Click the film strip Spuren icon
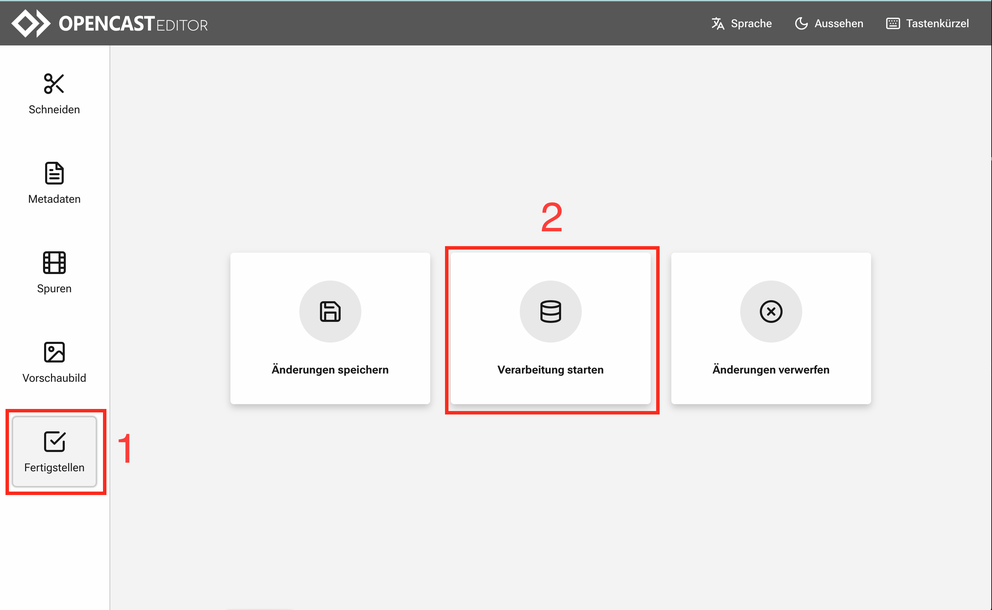992x610 pixels. (x=54, y=263)
